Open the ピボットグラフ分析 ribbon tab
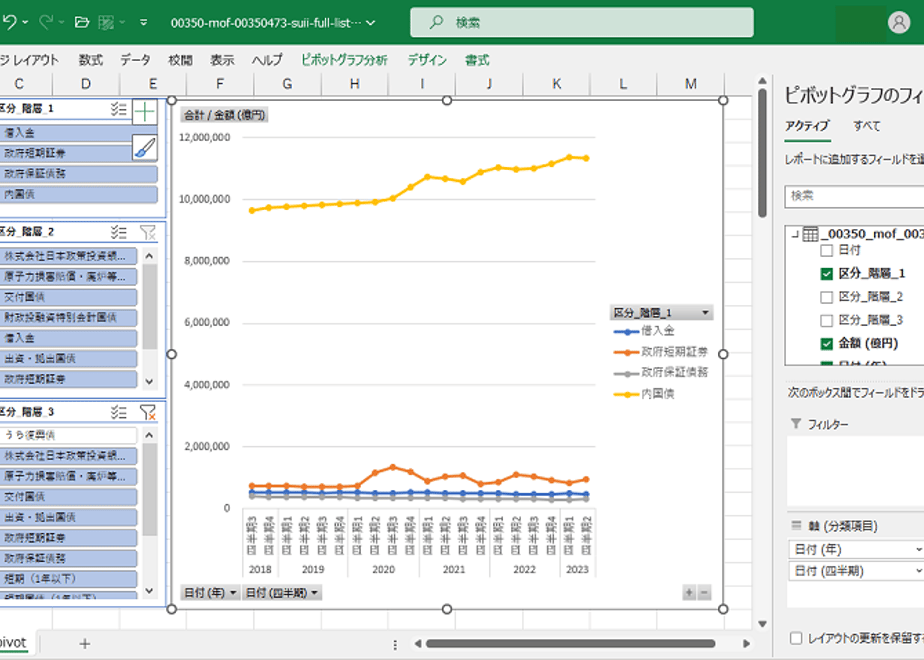 [345, 60]
